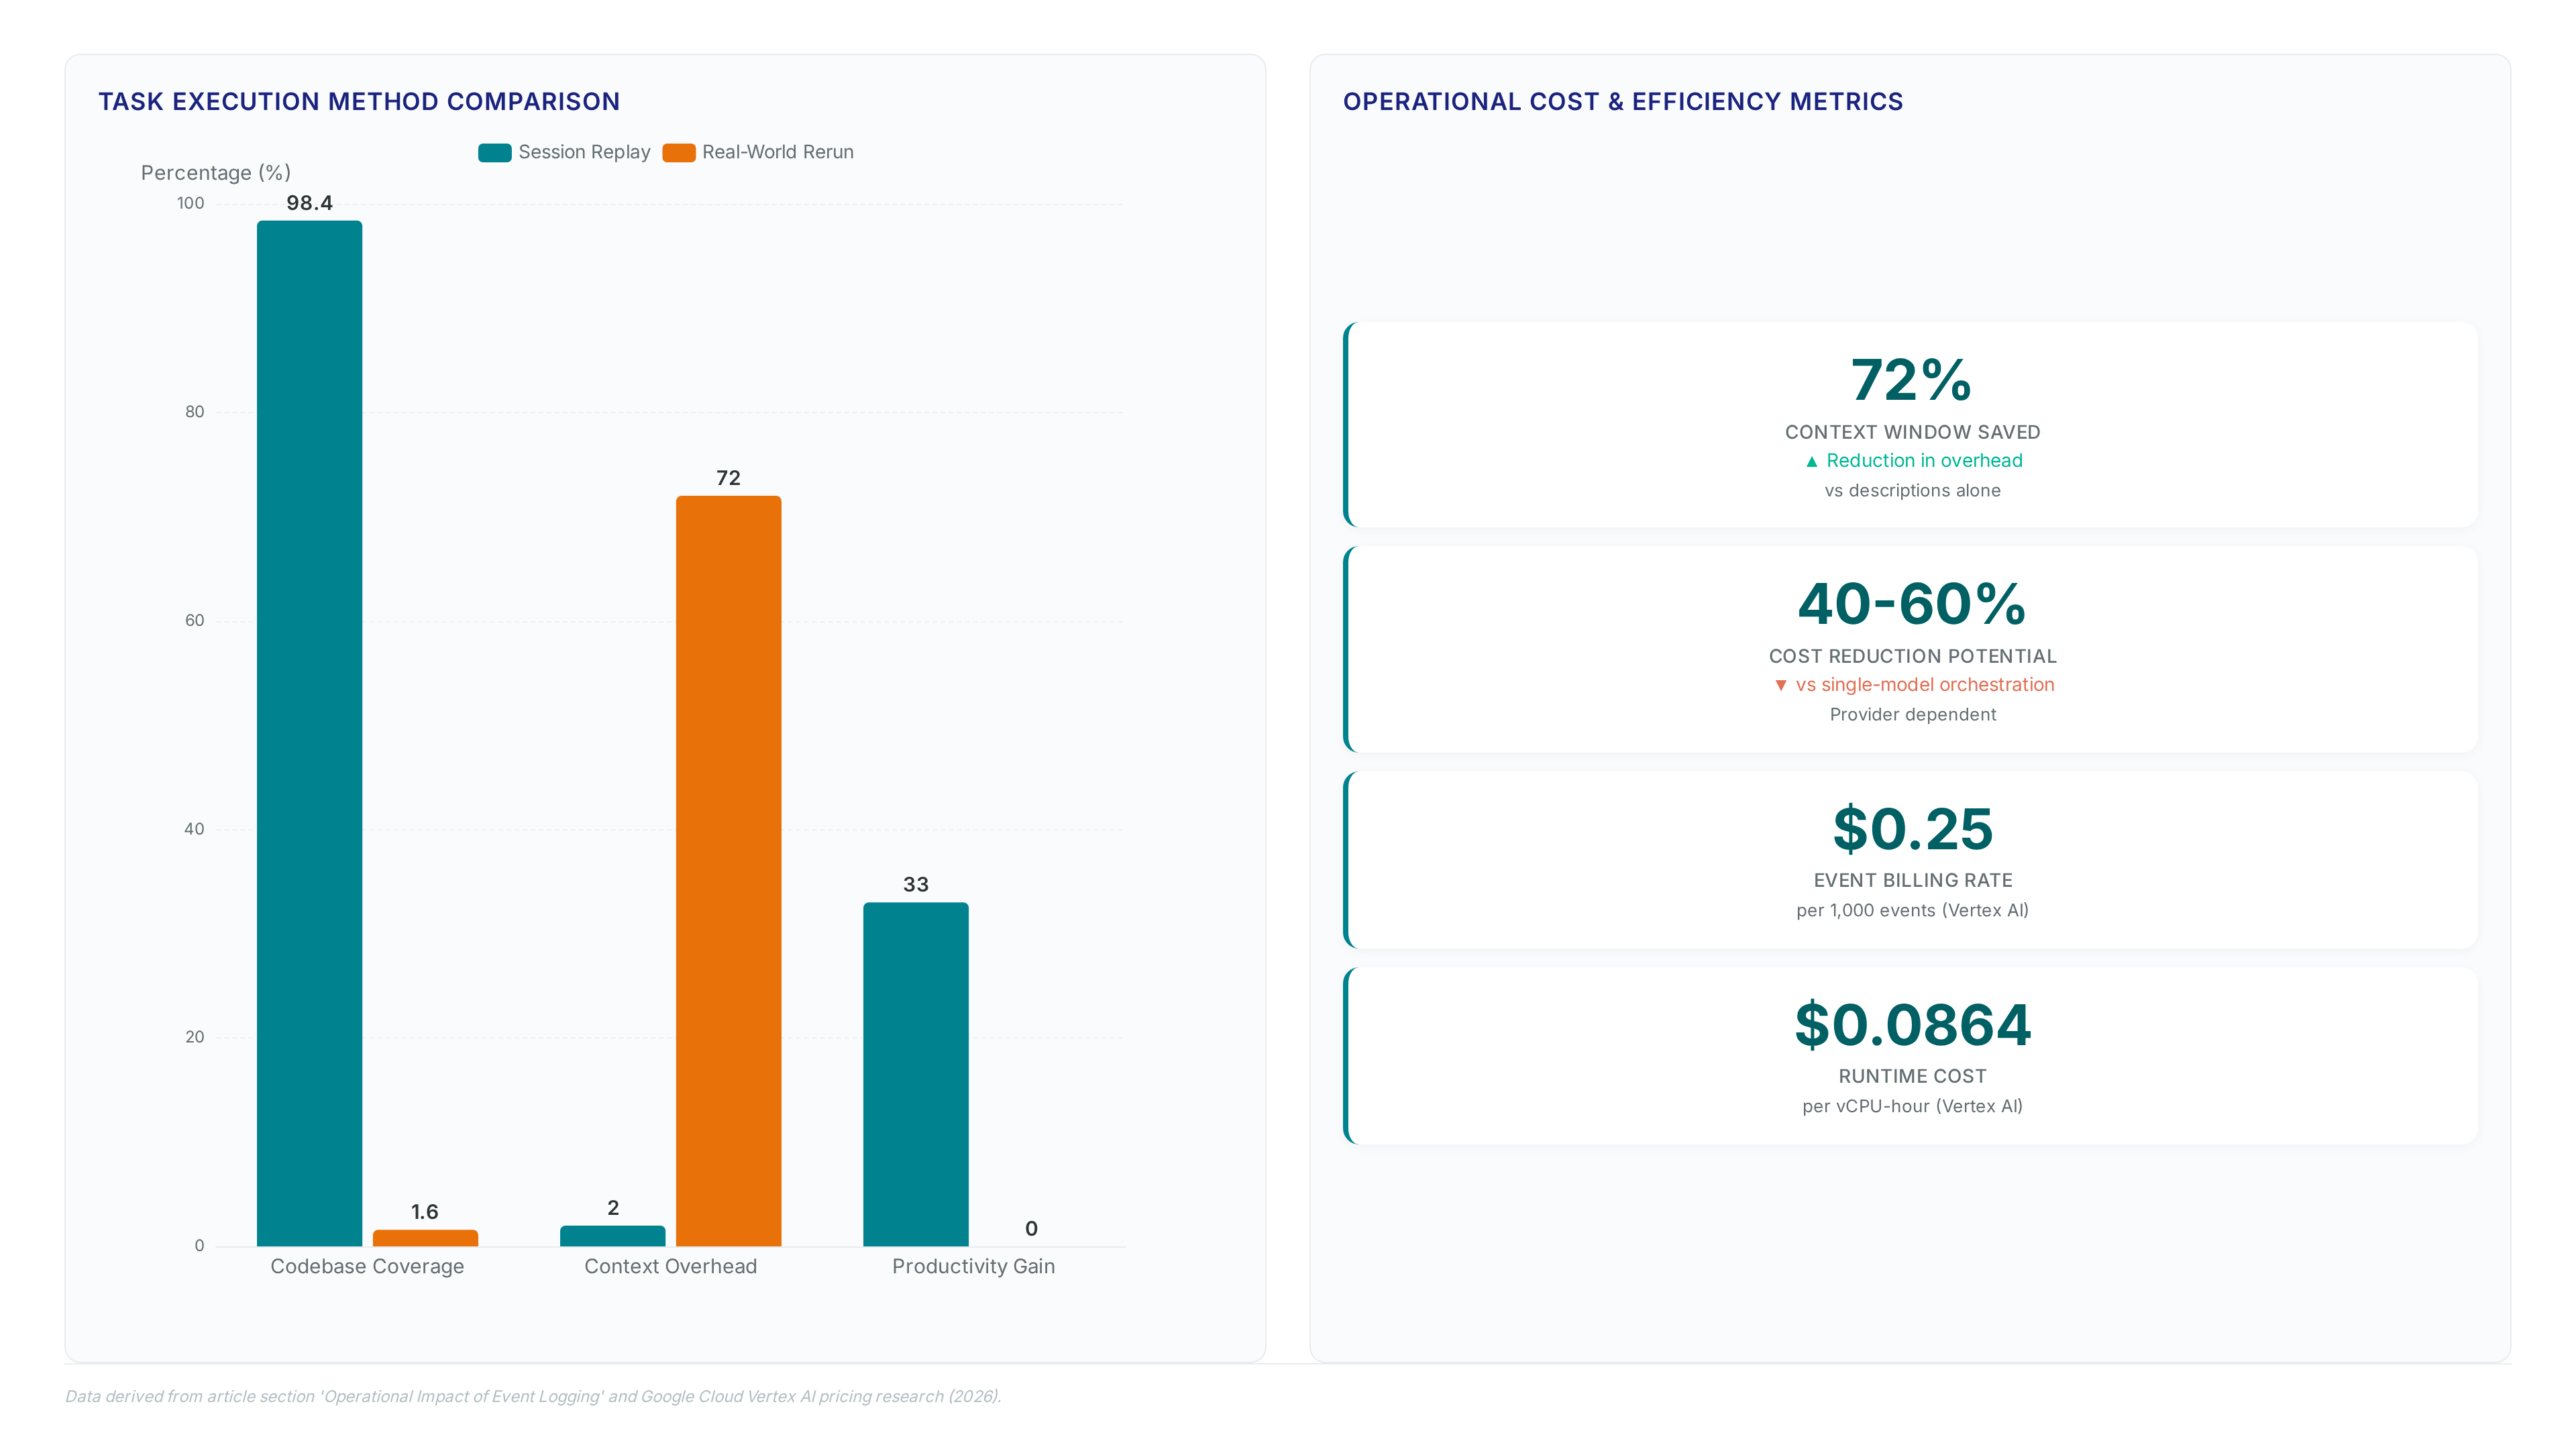Viewport: 2576px width, 1449px height.
Task: Click the Context Window Saved label
Action: [1912, 432]
